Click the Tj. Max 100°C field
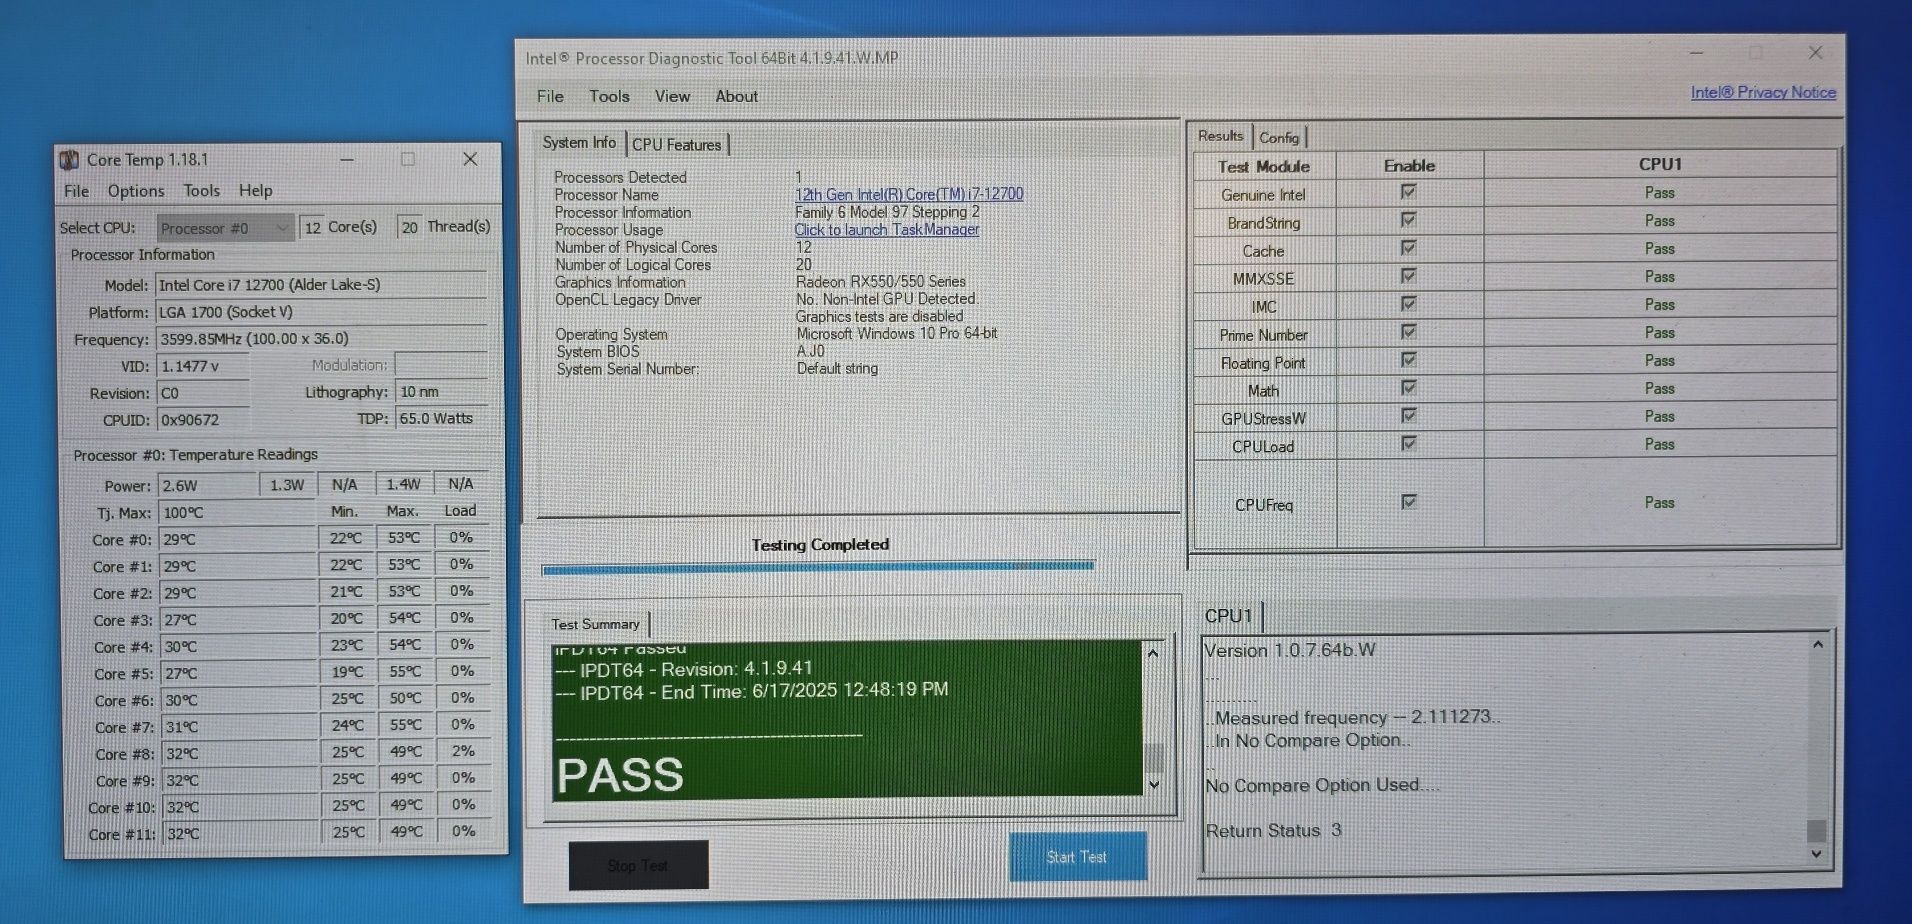 click(x=236, y=512)
